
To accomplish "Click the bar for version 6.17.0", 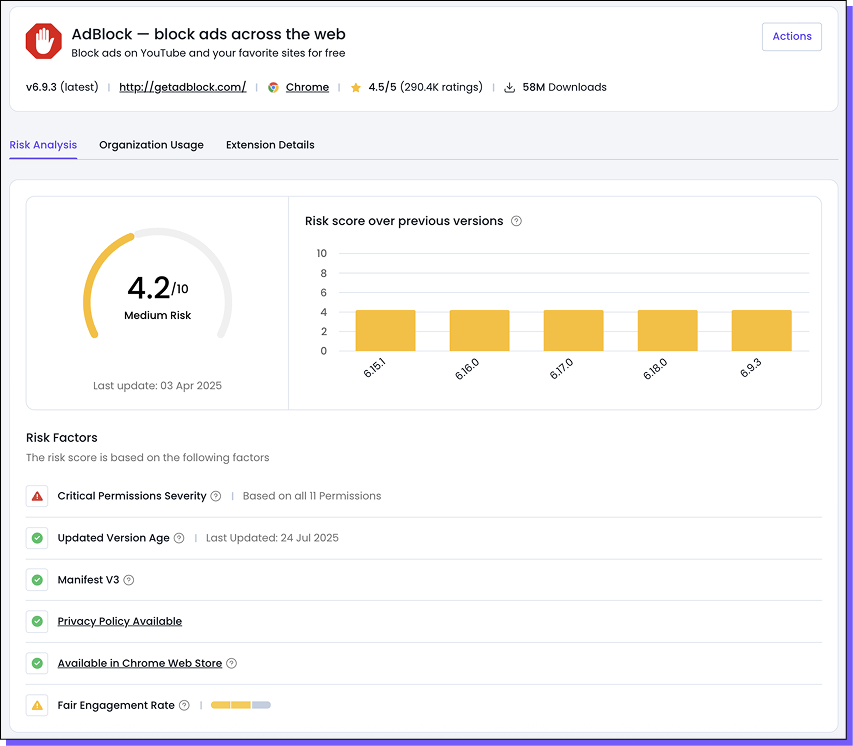I will (573, 330).
